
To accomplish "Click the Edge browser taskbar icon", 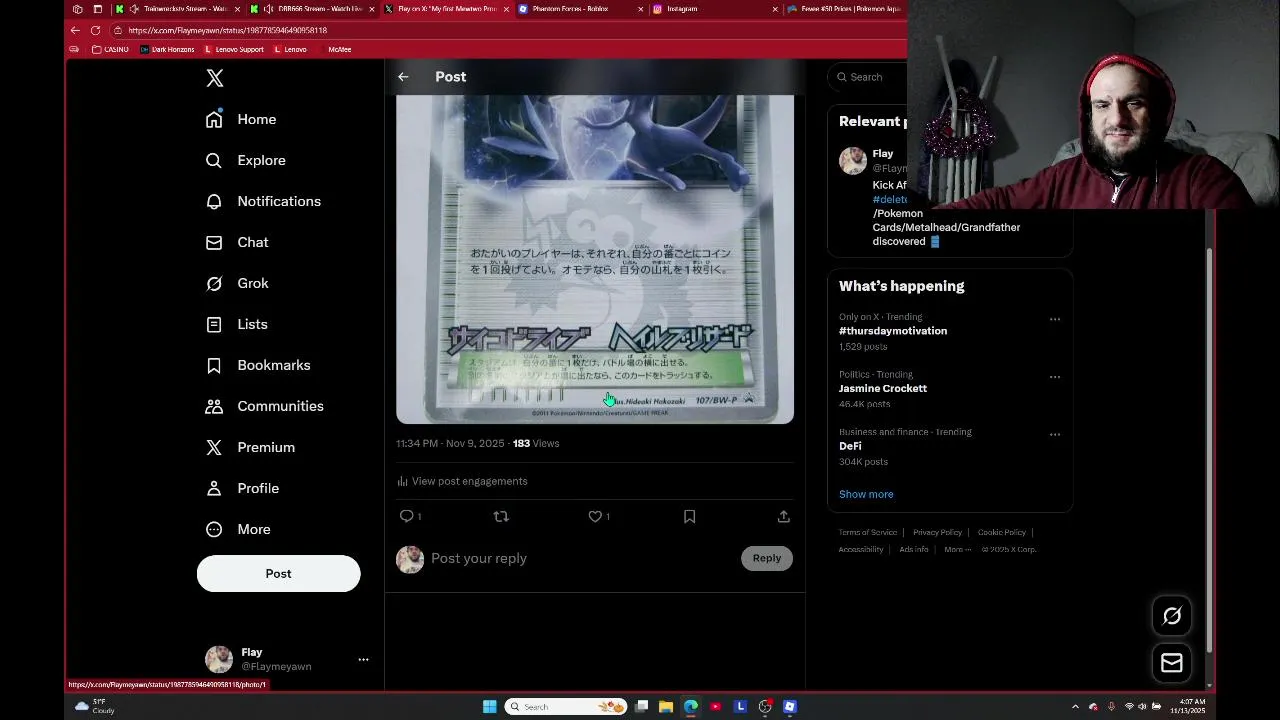I will click(690, 706).
